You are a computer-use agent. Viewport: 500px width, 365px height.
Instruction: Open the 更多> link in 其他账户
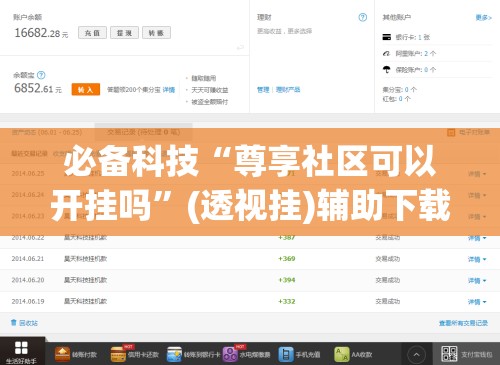tap(483, 18)
